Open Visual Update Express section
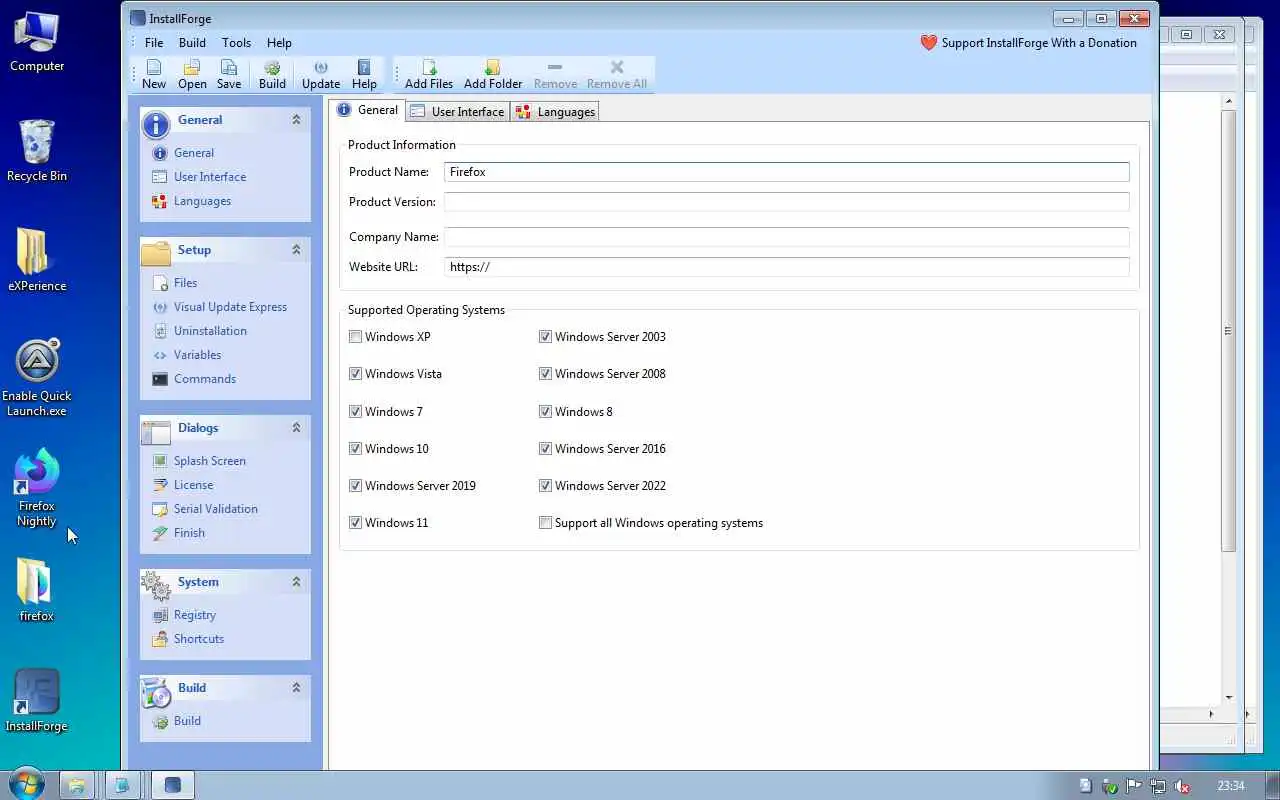 tap(230, 307)
